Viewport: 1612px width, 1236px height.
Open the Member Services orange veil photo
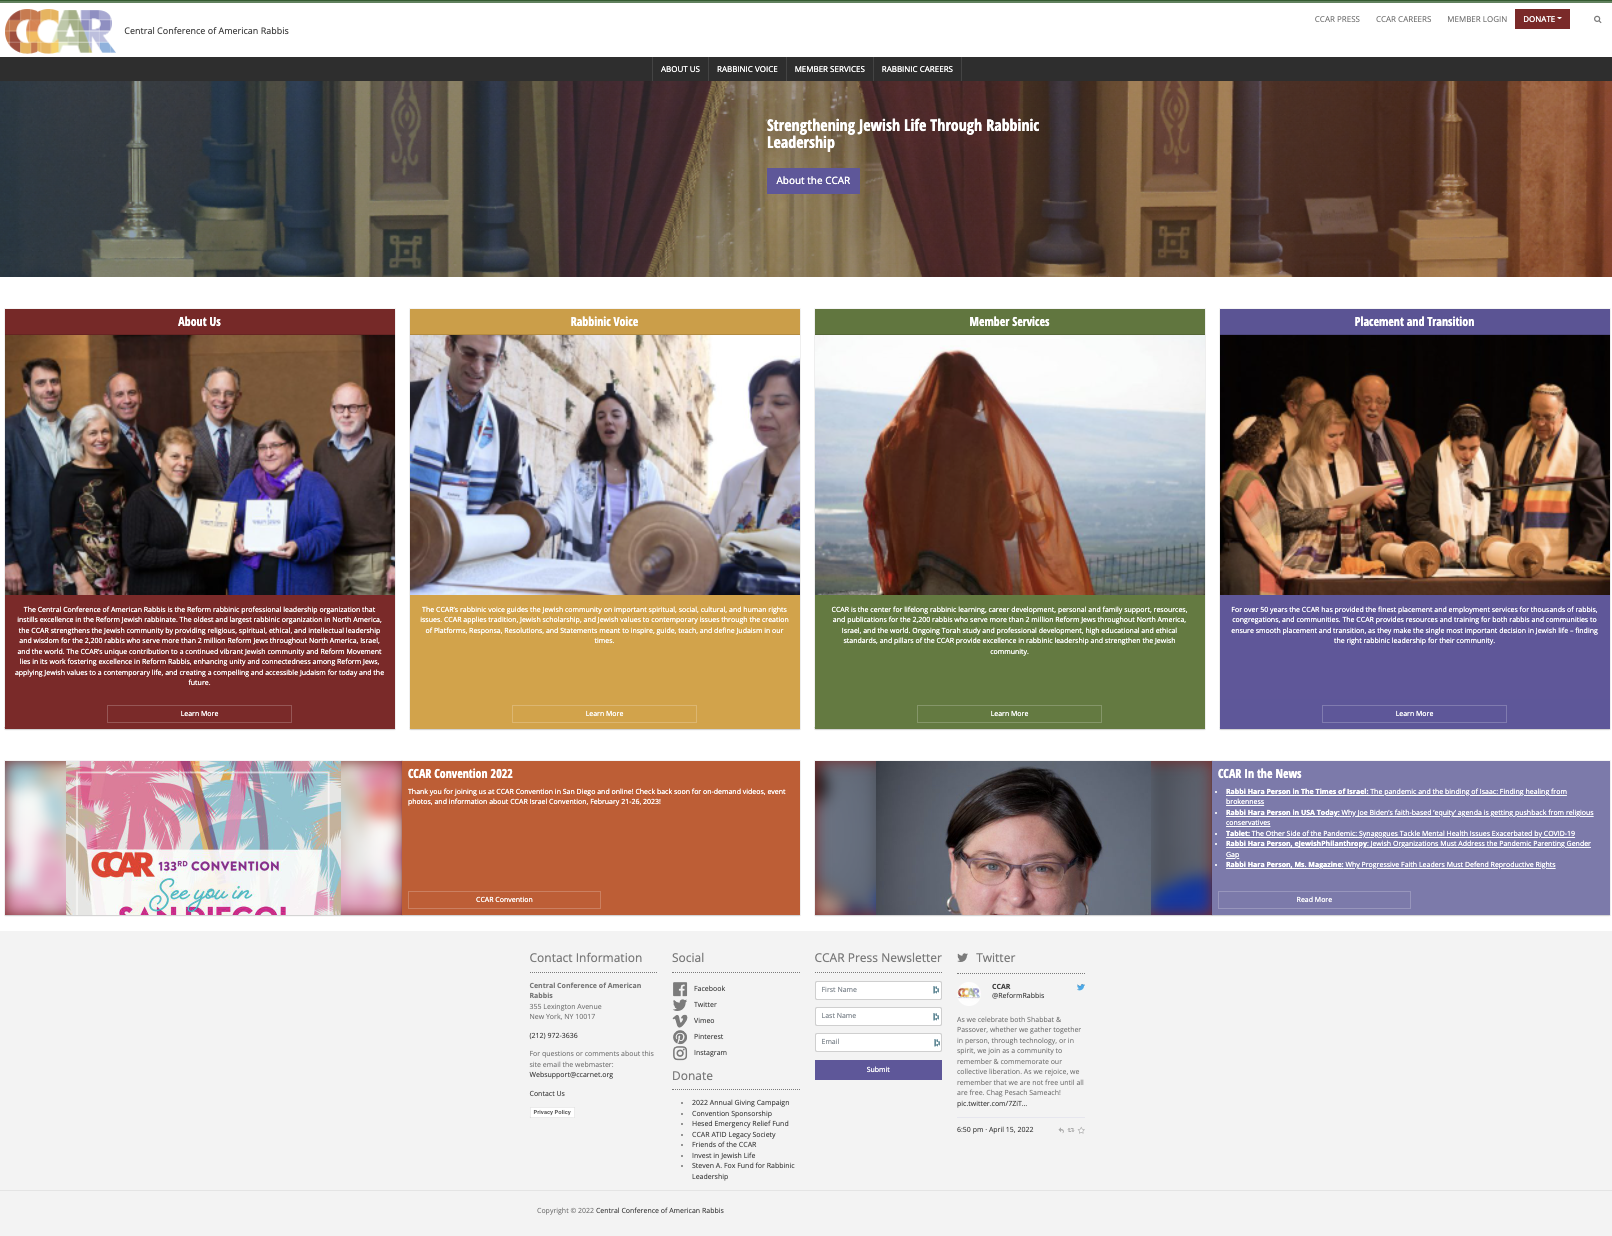coord(1010,465)
